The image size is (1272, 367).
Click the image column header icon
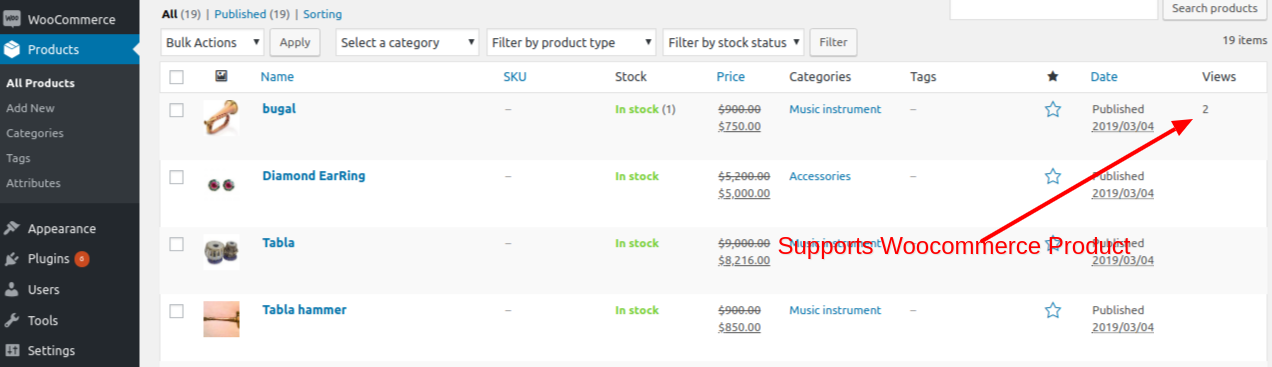click(221, 76)
